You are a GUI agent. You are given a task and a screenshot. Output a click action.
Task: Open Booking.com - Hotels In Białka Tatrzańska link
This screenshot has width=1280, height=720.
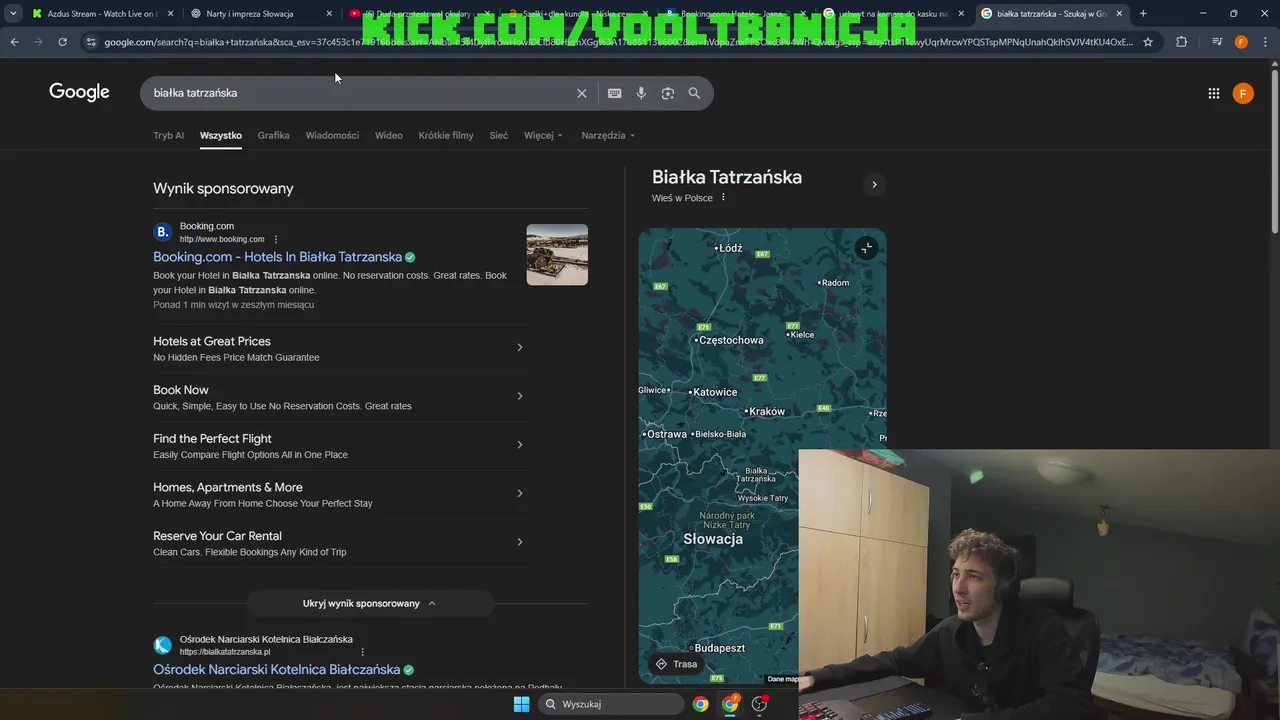tap(277, 257)
